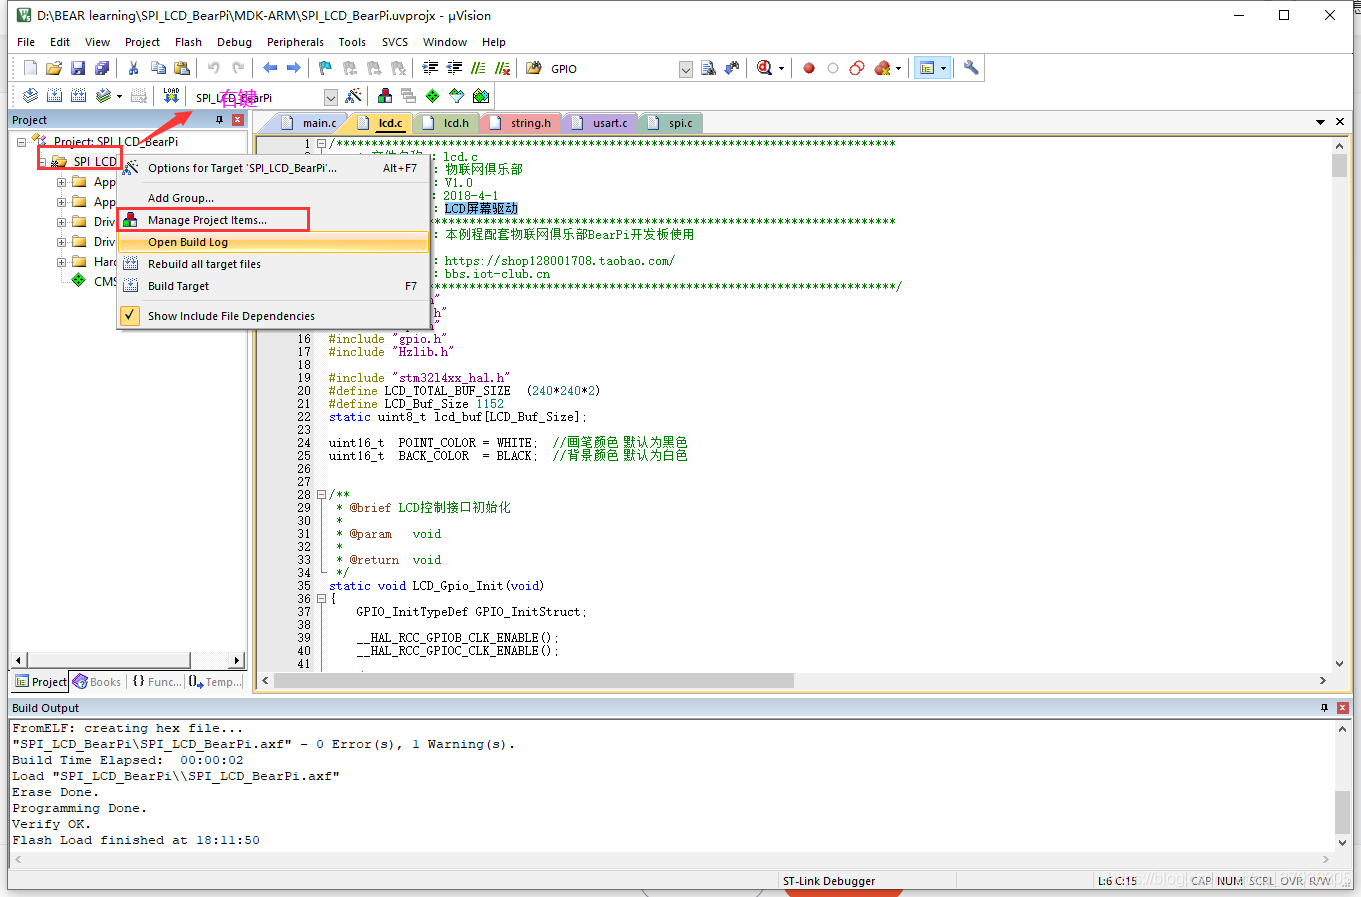Switch to the main.c editor tab
1361x897 pixels.
click(x=310, y=123)
